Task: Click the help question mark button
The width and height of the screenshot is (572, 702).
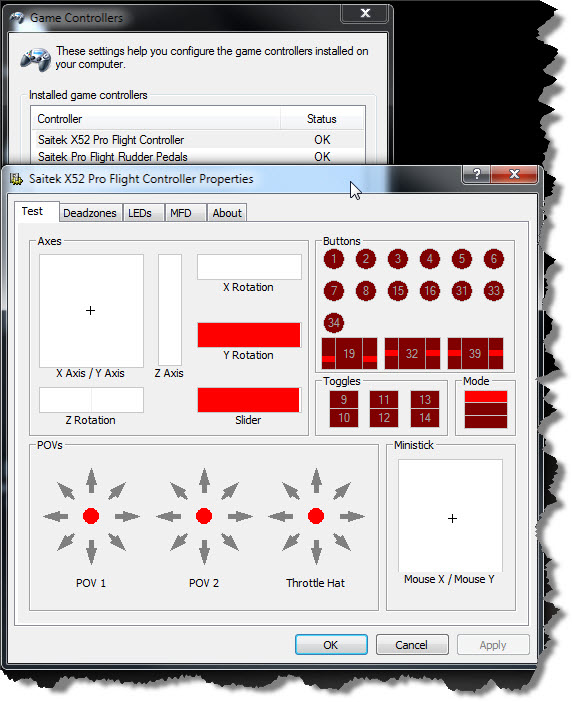Action: click(x=477, y=174)
